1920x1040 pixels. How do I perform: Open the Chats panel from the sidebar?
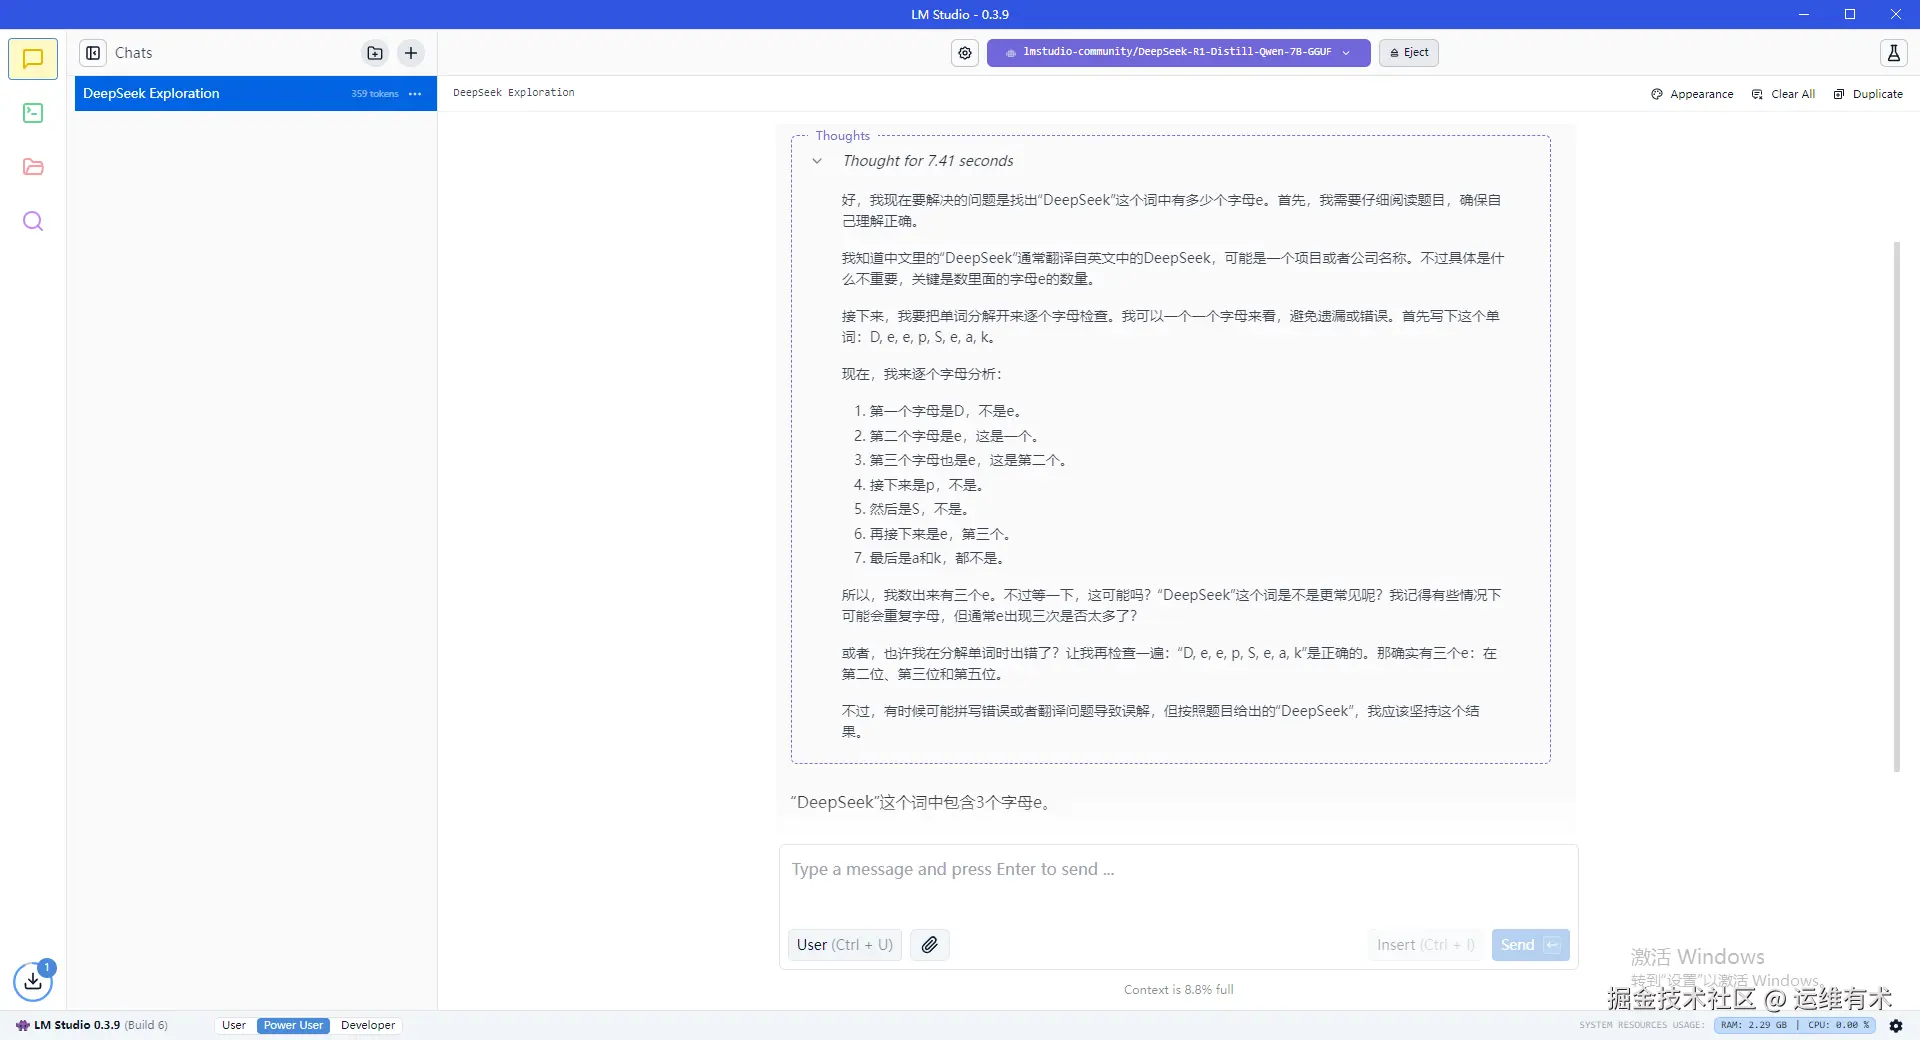click(x=33, y=58)
